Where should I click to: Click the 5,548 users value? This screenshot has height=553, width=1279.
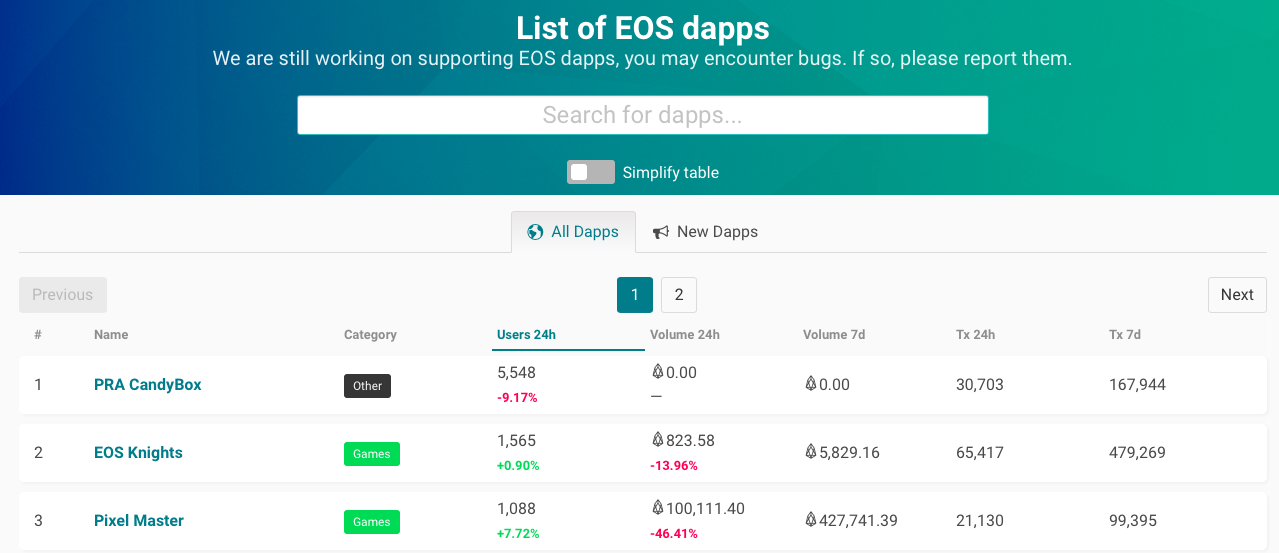coord(516,373)
